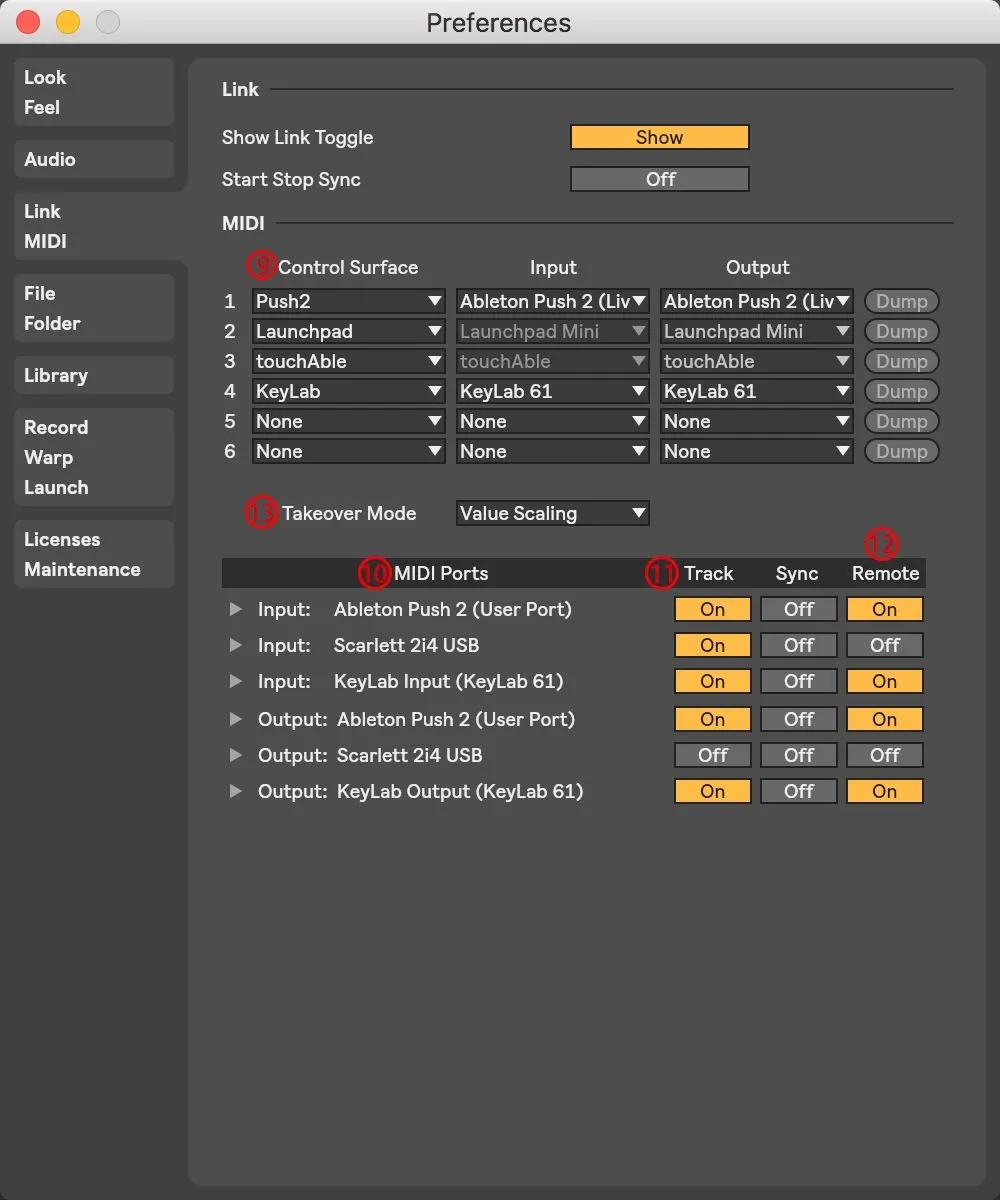Open the Licenses Maintenance tab

point(94,554)
